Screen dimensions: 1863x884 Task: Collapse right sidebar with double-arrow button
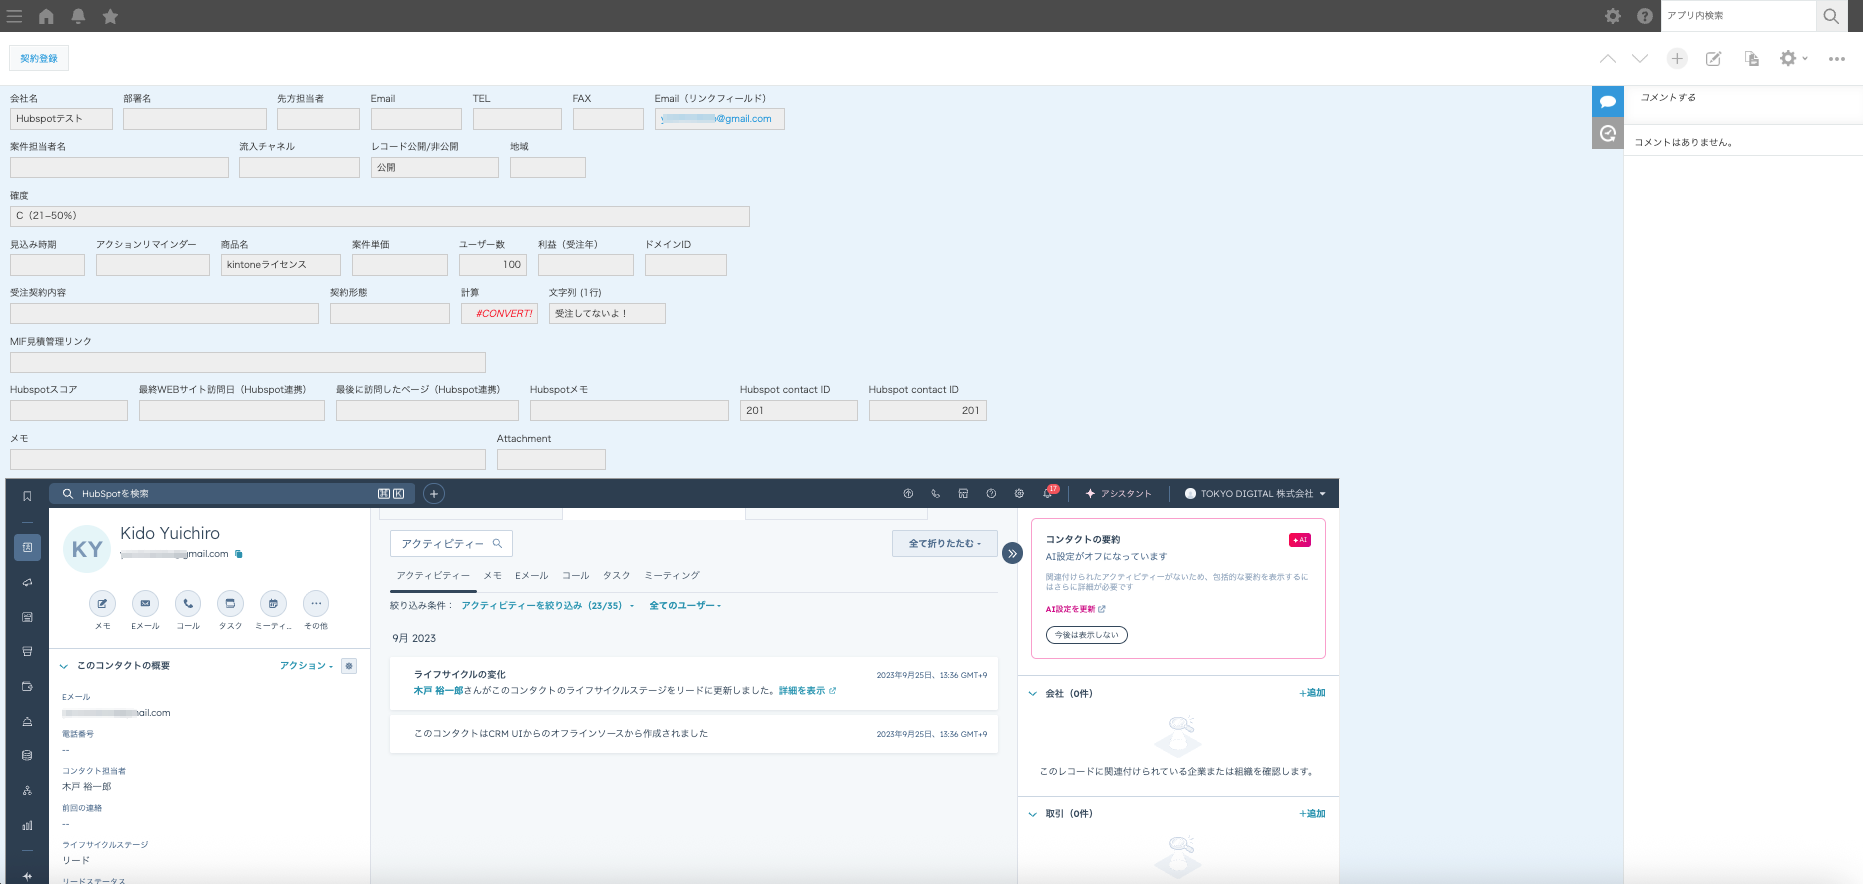click(x=1012, y=553)
